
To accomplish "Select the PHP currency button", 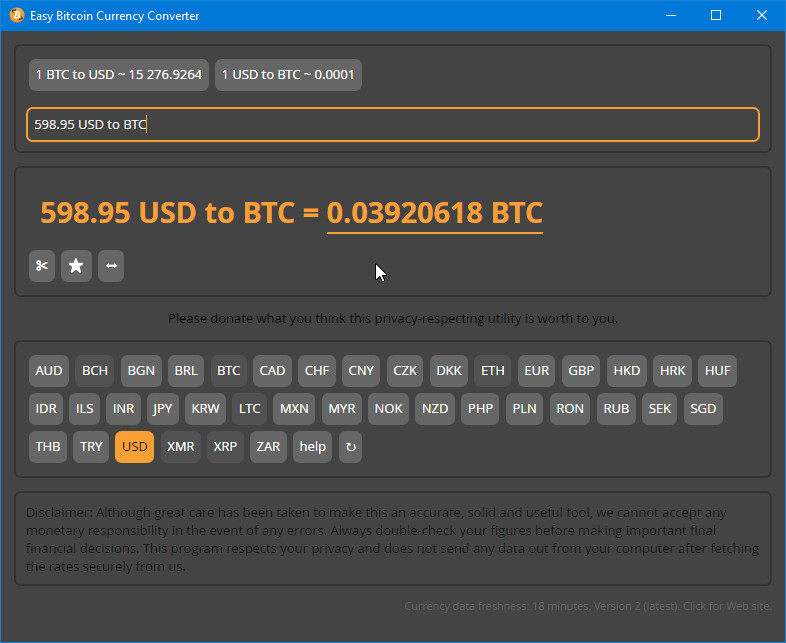I will (480, 409).
